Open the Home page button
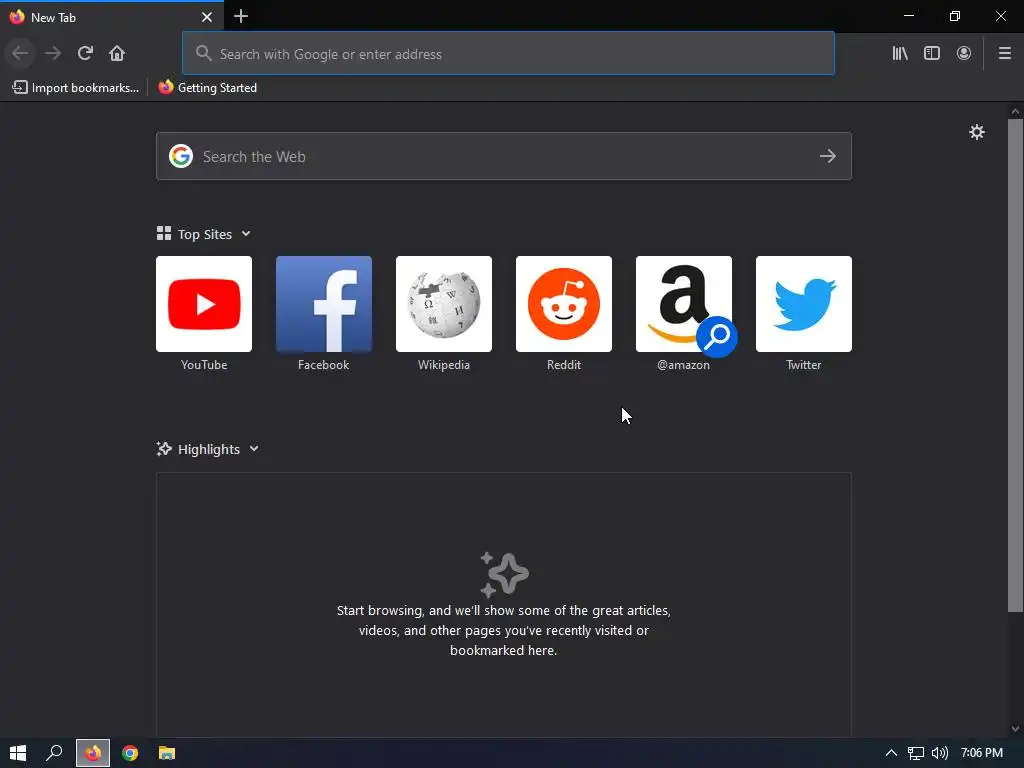The image size is (1024, 768). (117, 53)
